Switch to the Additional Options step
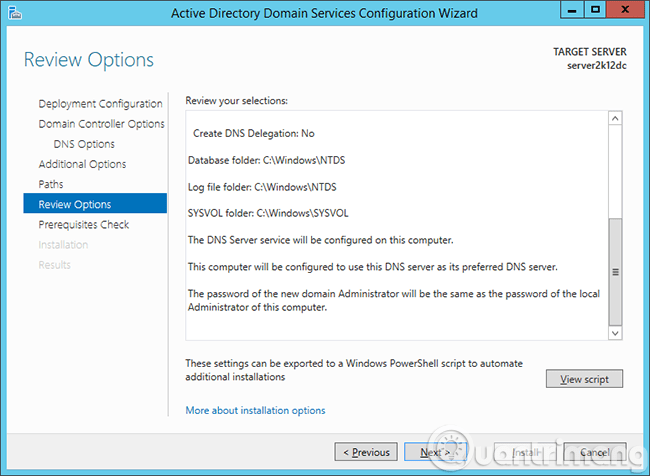Image resolution: width=650 pixels, height=476 pixels. click(82, 164)
